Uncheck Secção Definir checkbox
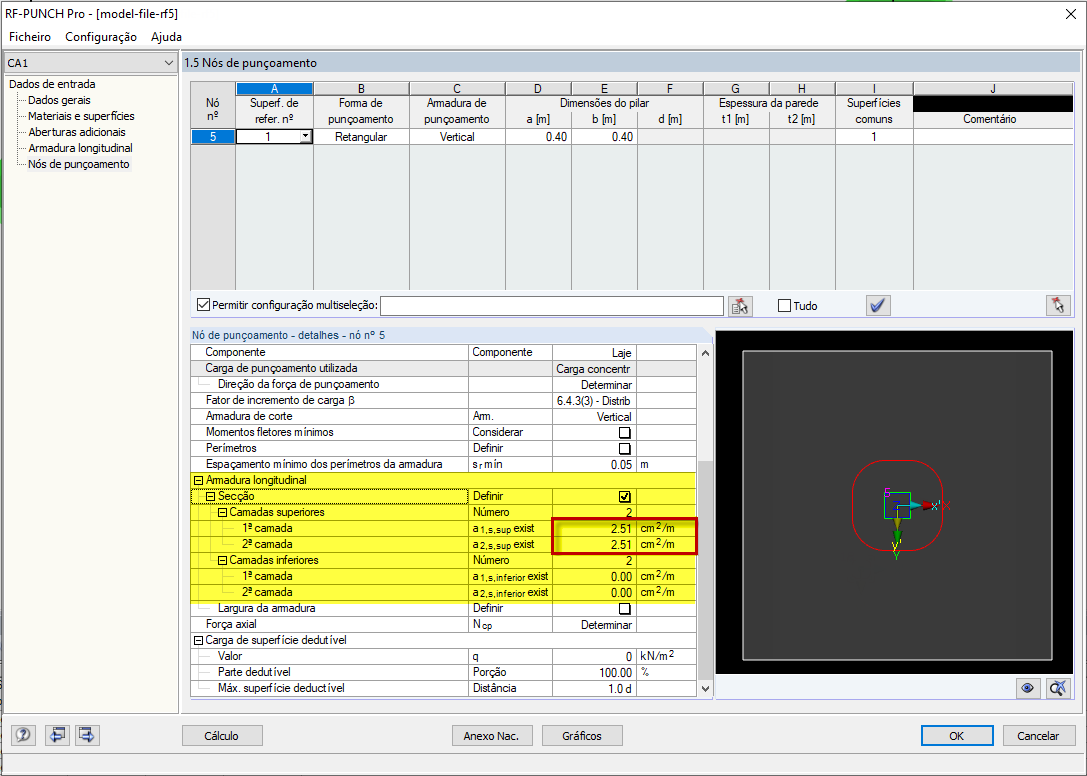 625,497
